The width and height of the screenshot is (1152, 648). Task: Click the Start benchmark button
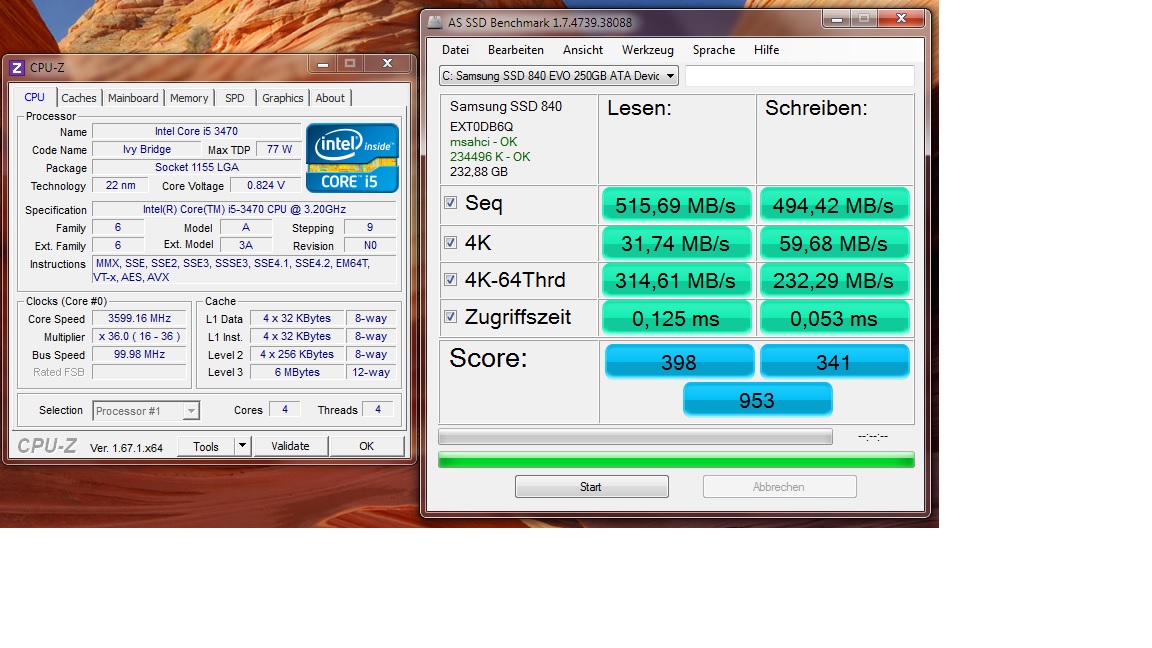tap(591, 486)
